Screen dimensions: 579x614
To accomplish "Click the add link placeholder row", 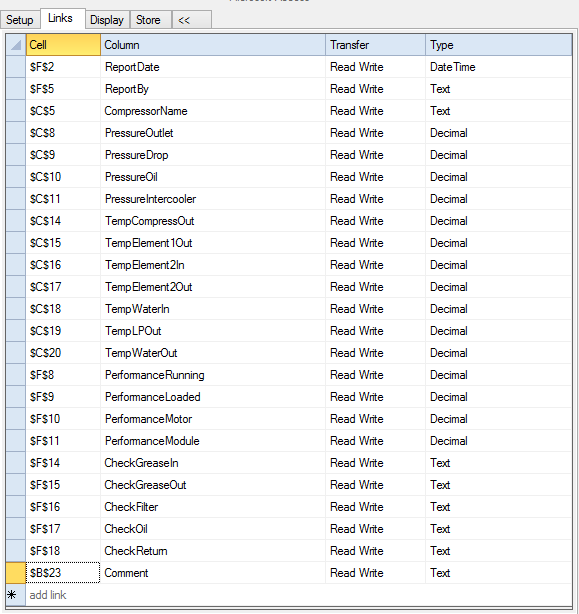I will click(x=299, y=595).
